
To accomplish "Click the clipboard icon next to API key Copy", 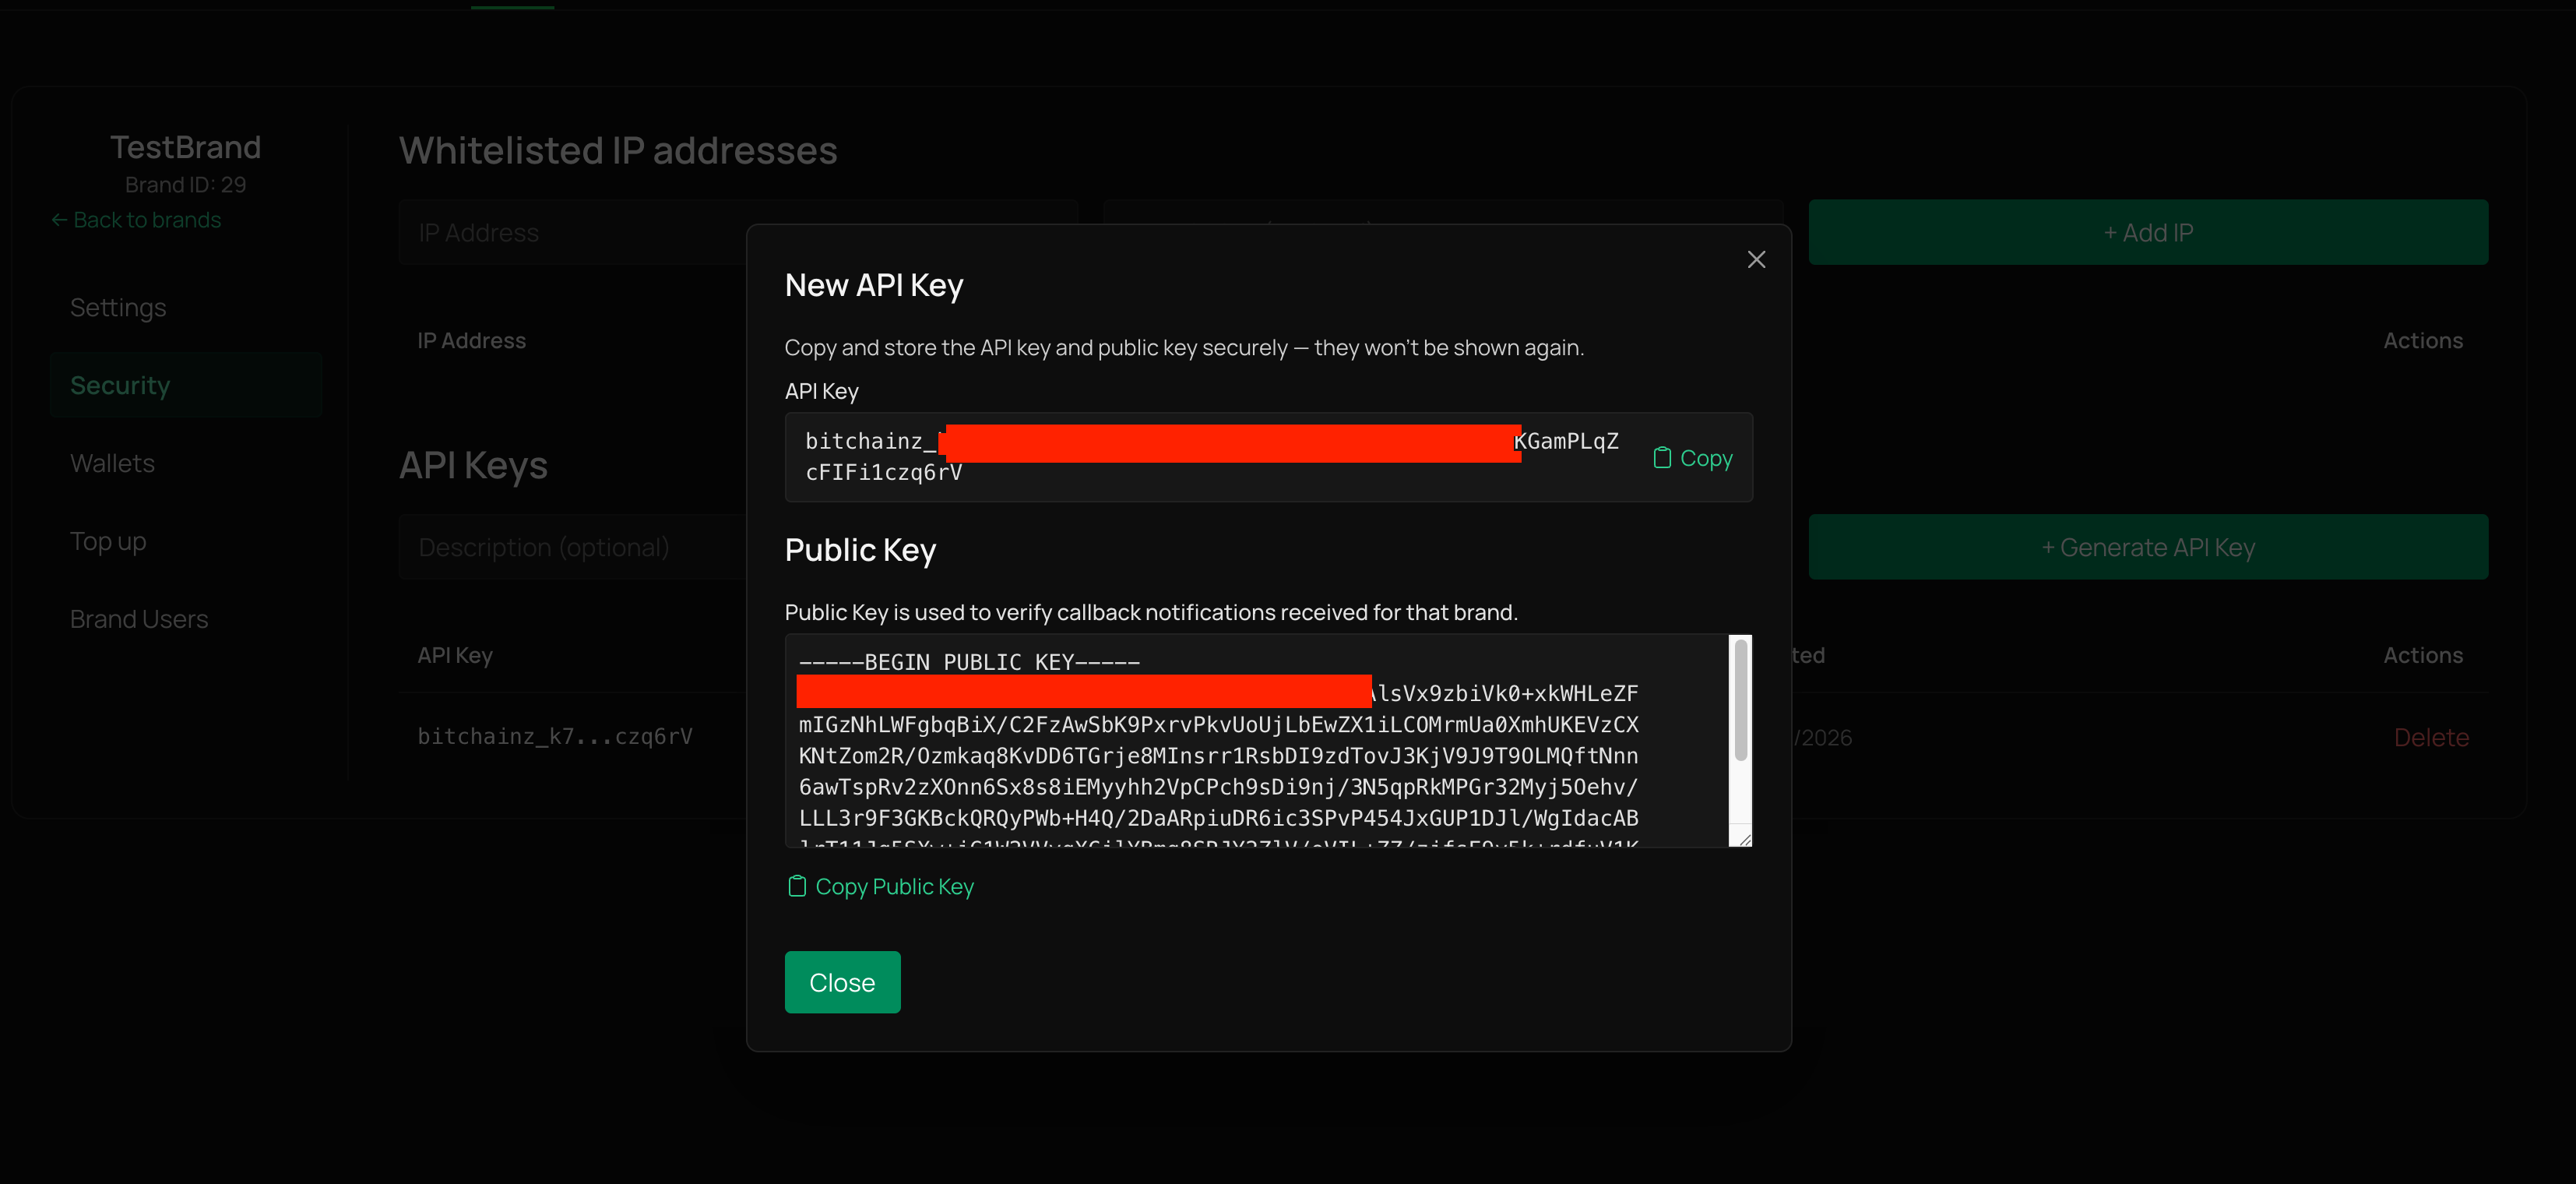I will 1662,458.
